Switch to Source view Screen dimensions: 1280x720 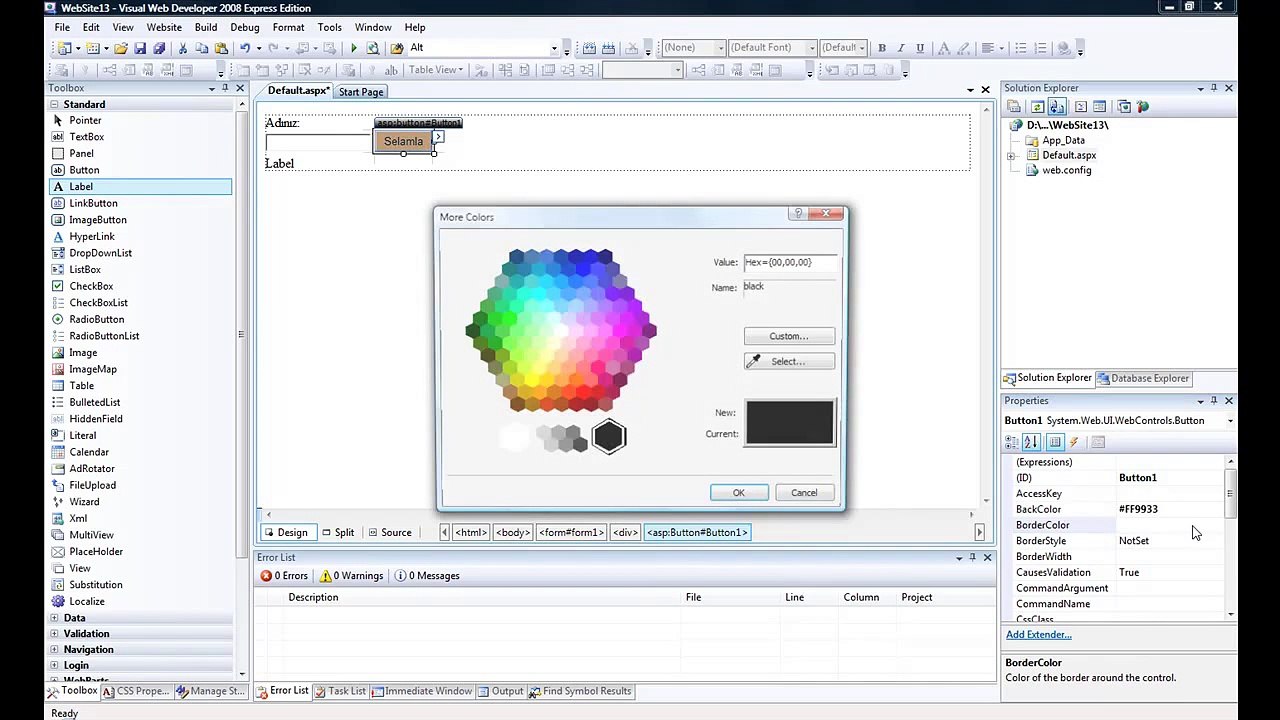389,532
